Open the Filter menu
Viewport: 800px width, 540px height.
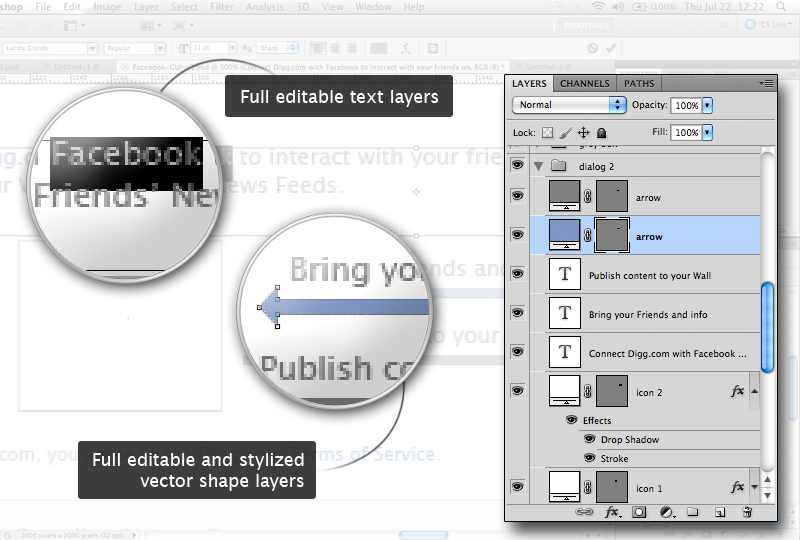[x=222, y=7]
